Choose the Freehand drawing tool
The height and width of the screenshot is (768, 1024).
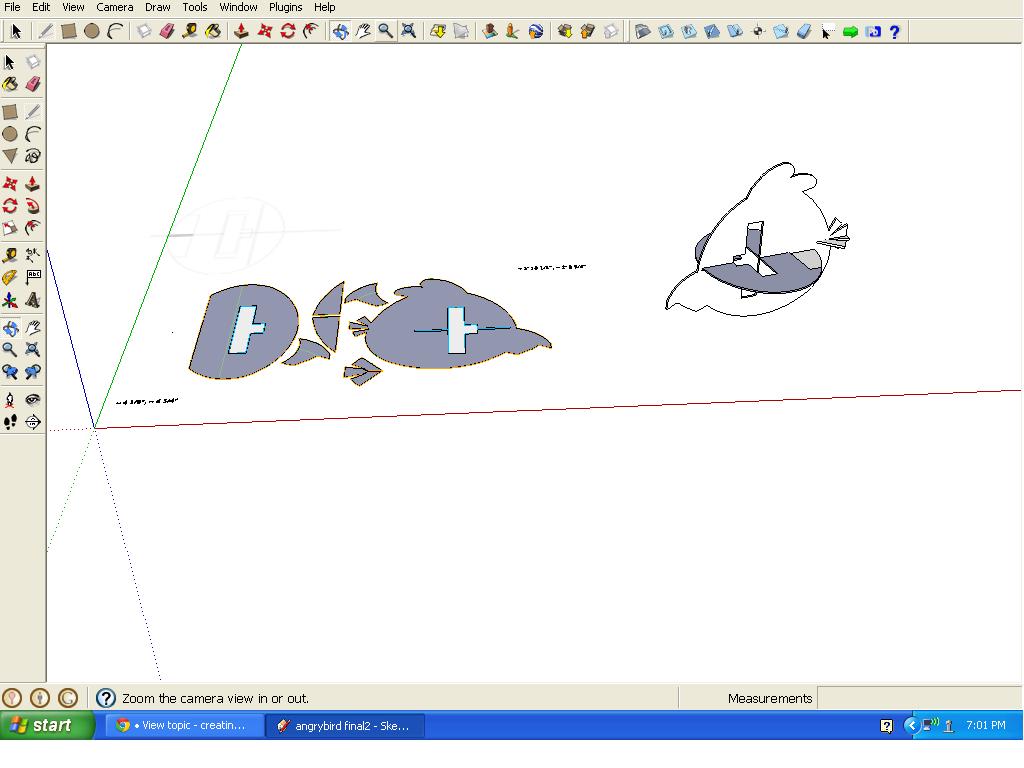(x=33, y=156)
